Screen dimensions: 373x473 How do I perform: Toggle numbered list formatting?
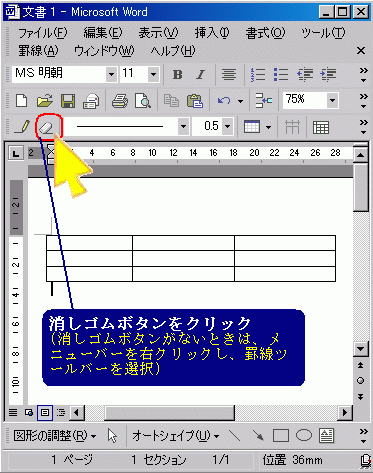[x=258, y=74]
